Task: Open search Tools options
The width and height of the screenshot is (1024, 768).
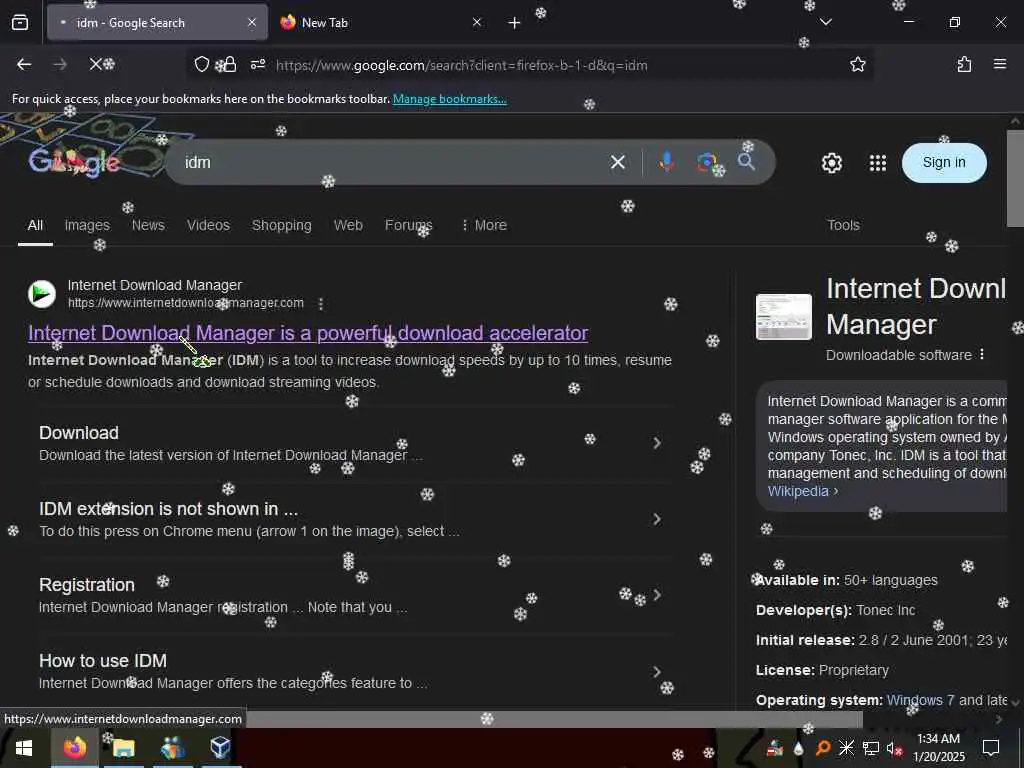Action: [843, 225]
